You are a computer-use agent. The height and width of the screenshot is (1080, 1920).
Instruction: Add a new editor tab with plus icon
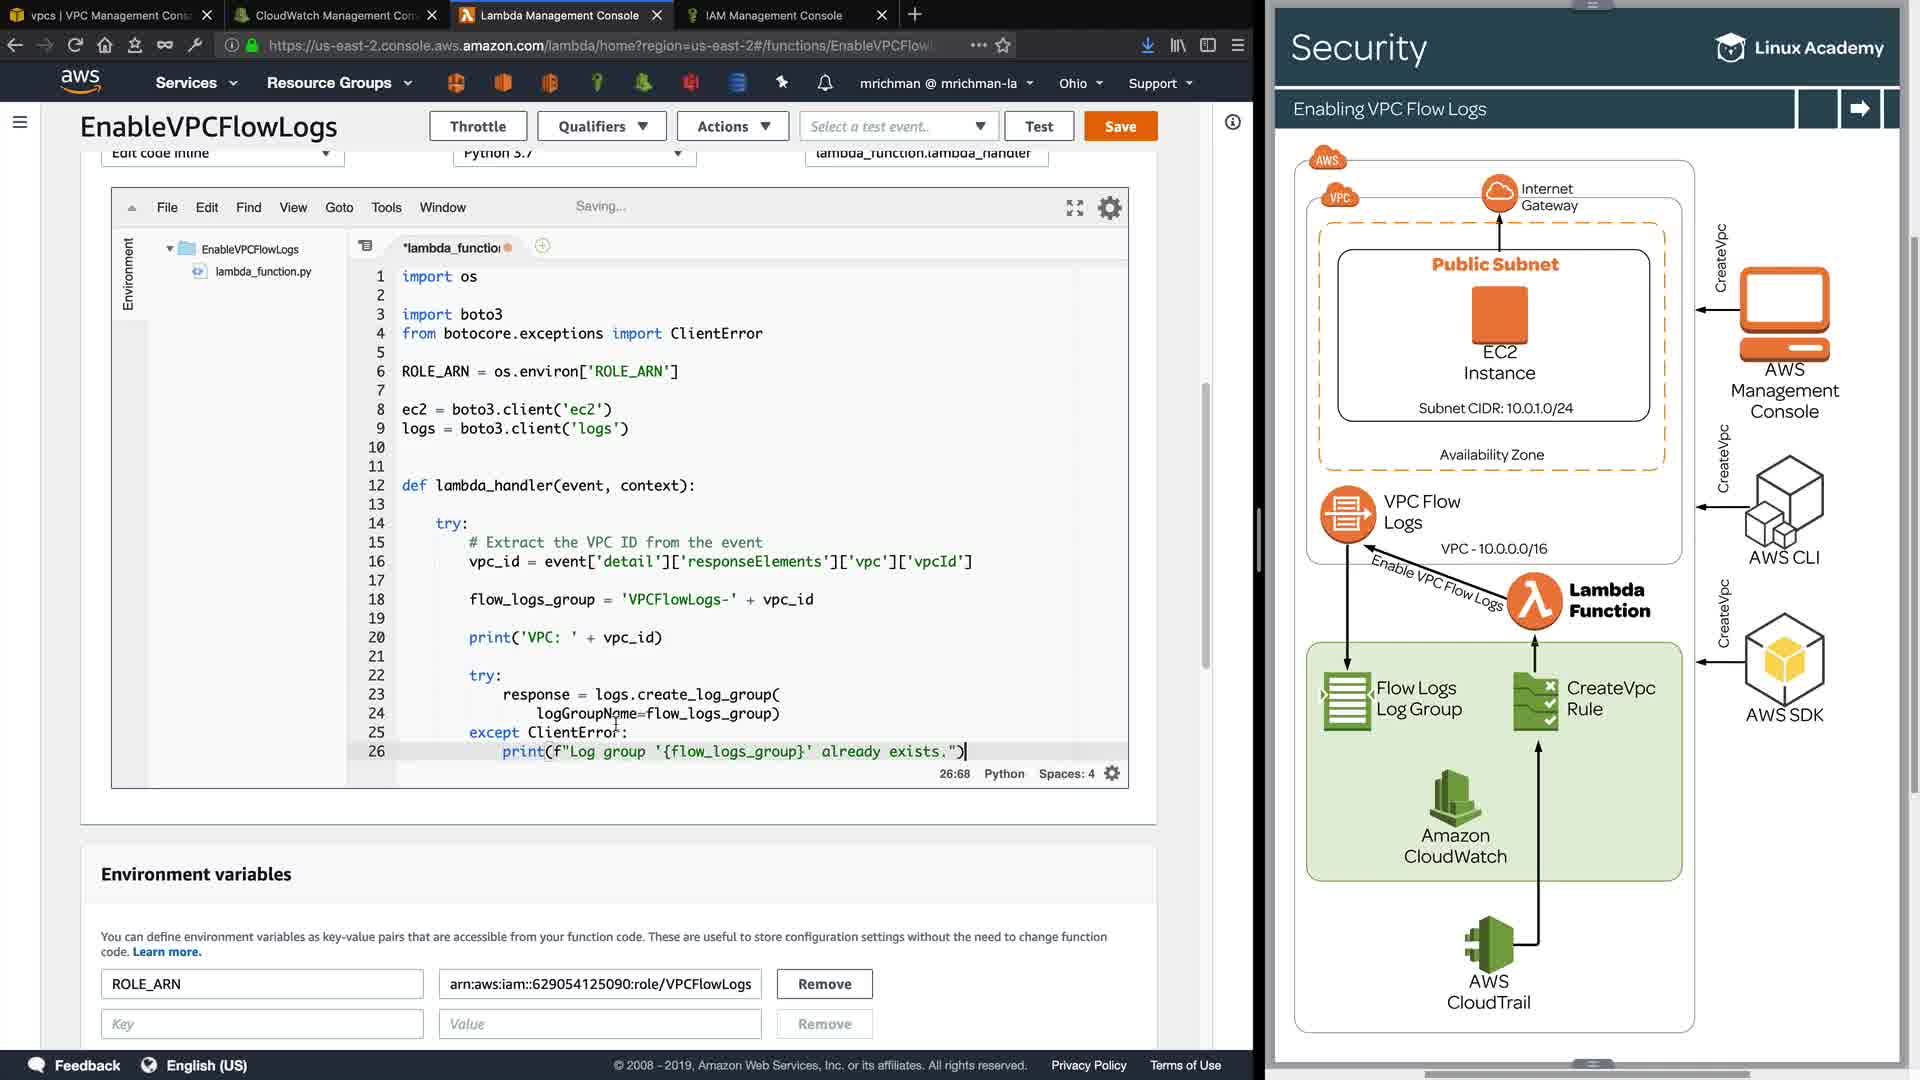542,246
